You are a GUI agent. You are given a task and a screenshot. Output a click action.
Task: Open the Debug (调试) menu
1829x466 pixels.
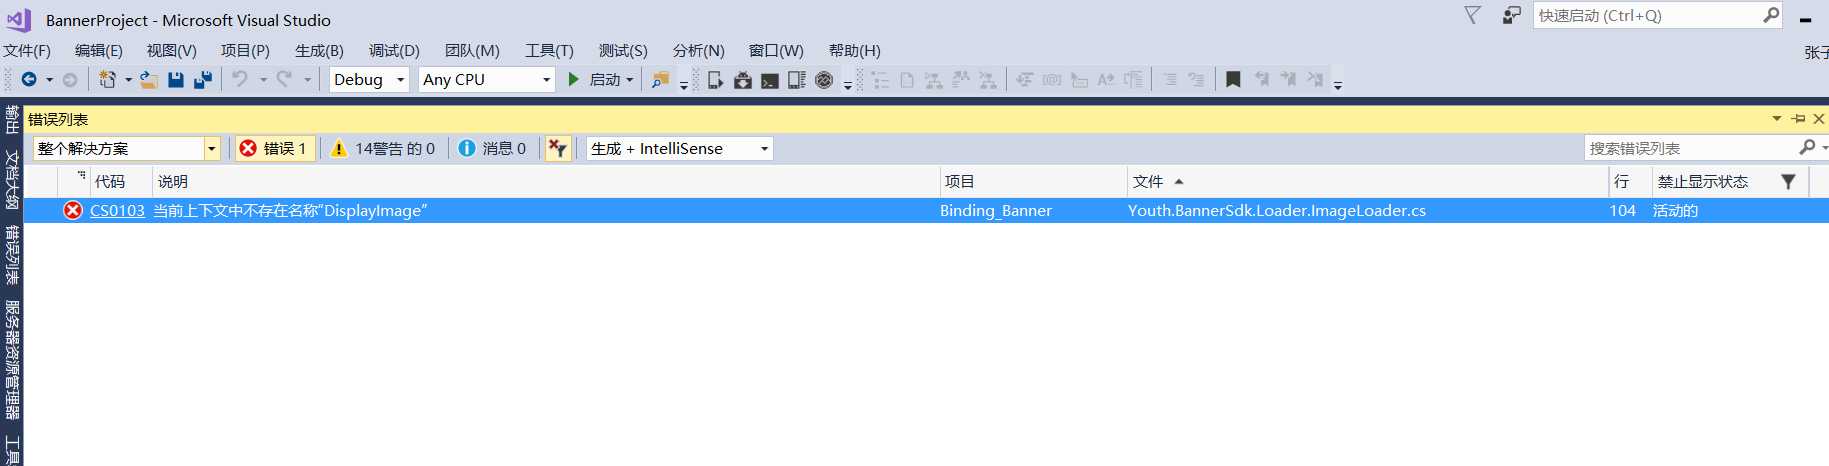point(394,50)
